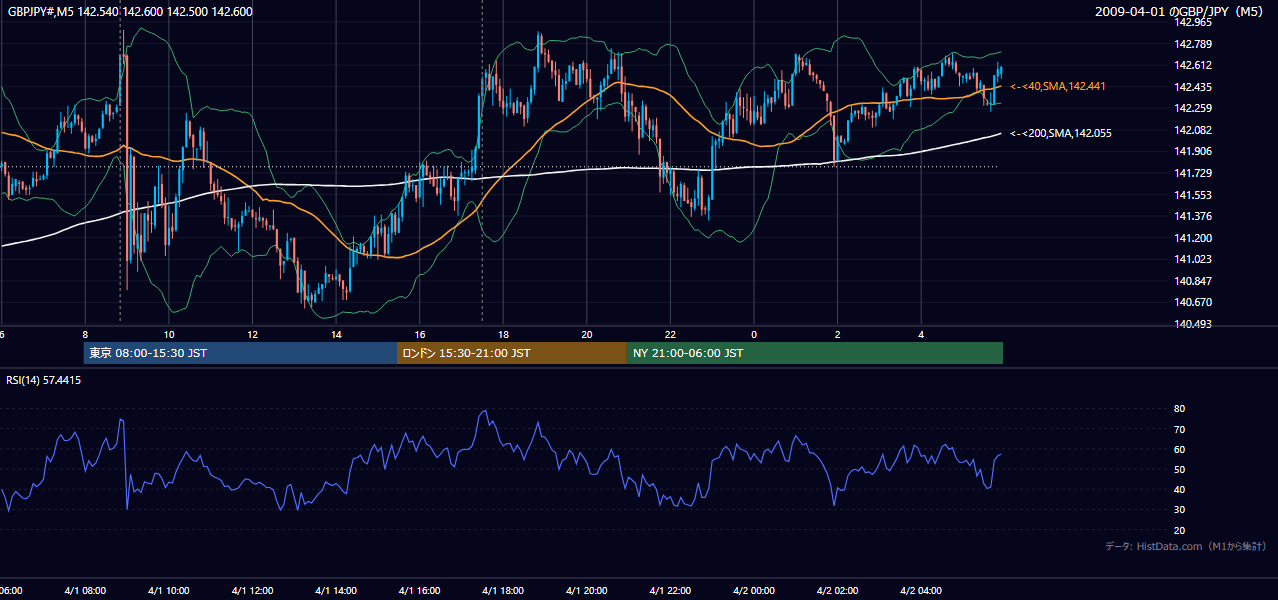Click price axis value 141.200
1278x600 pixels.
point(1192,238)
